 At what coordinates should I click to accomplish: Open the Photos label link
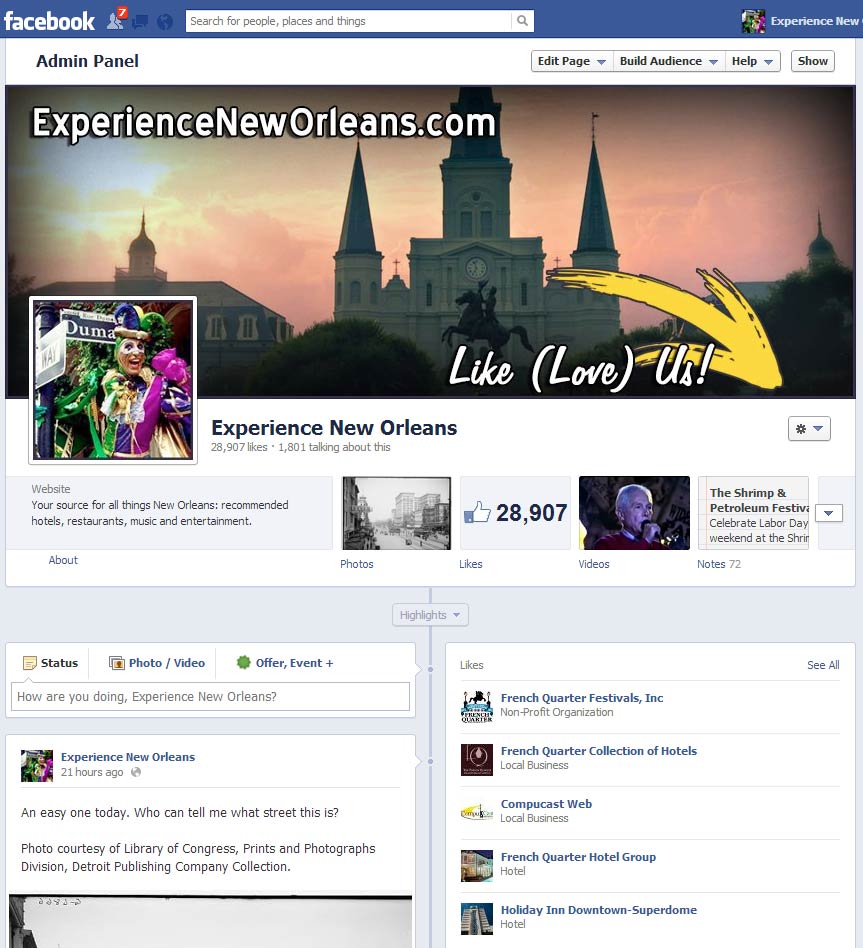click(x=356, y=564)
